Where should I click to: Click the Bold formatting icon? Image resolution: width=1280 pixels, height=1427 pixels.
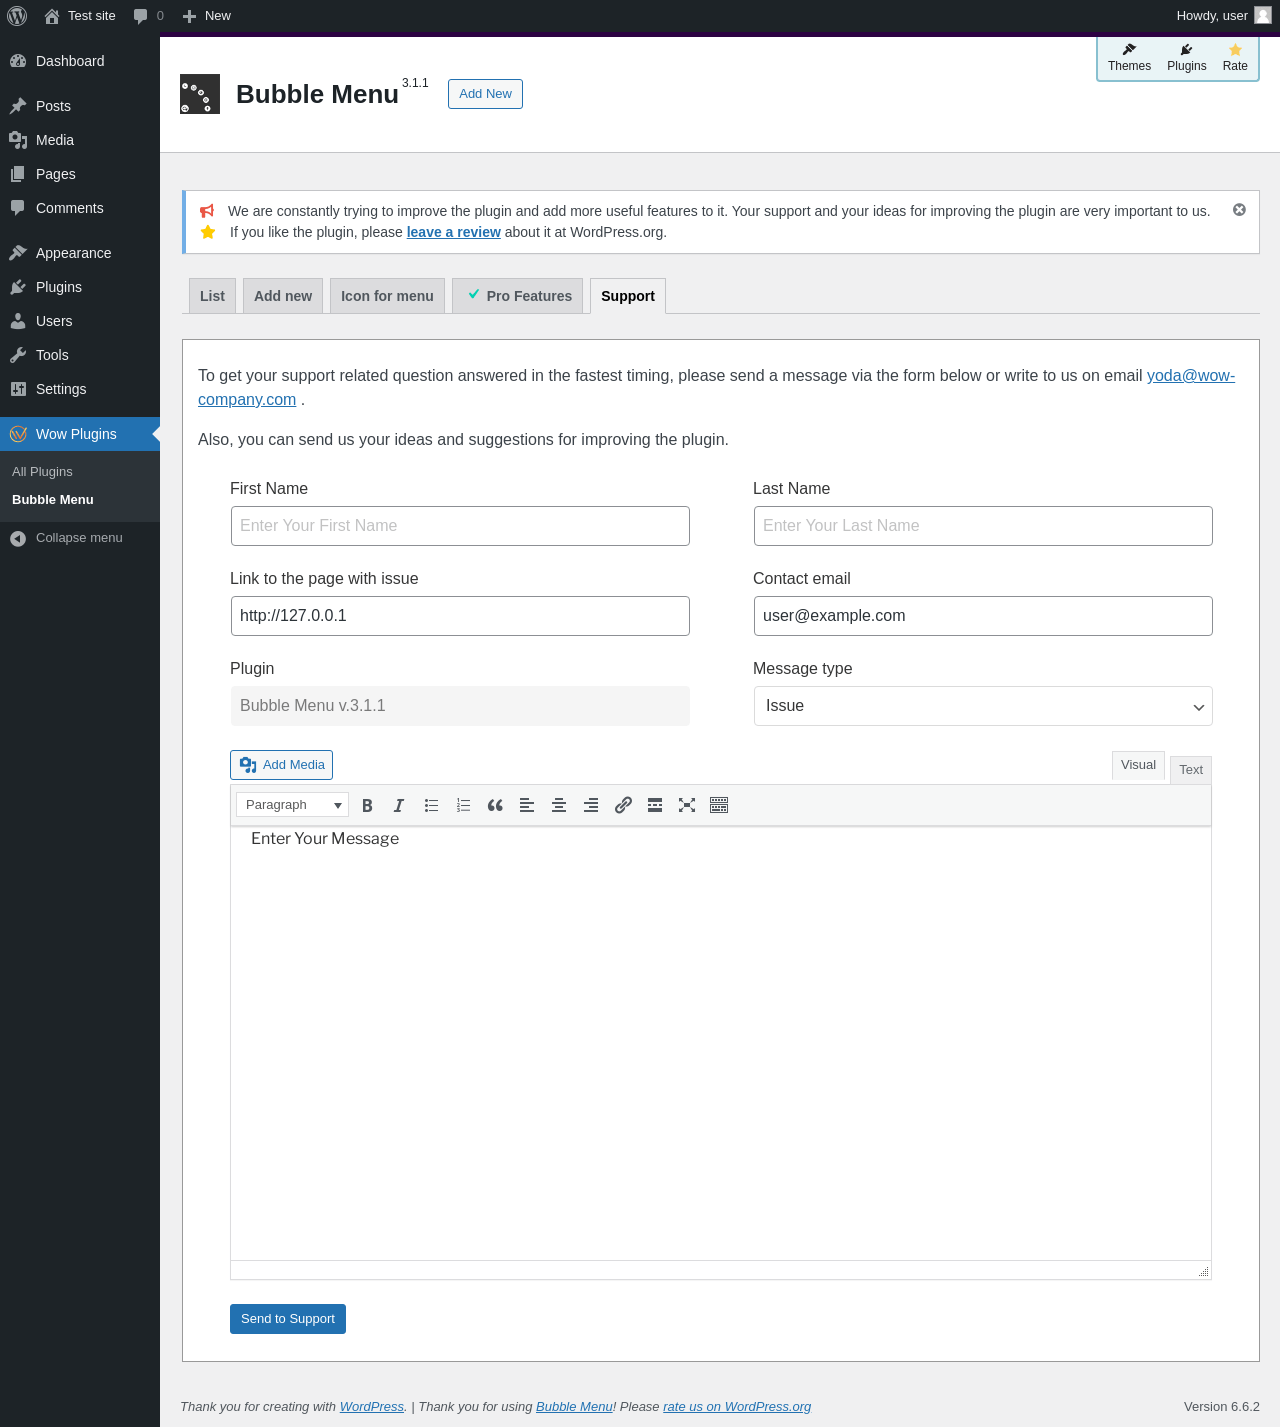367,805
